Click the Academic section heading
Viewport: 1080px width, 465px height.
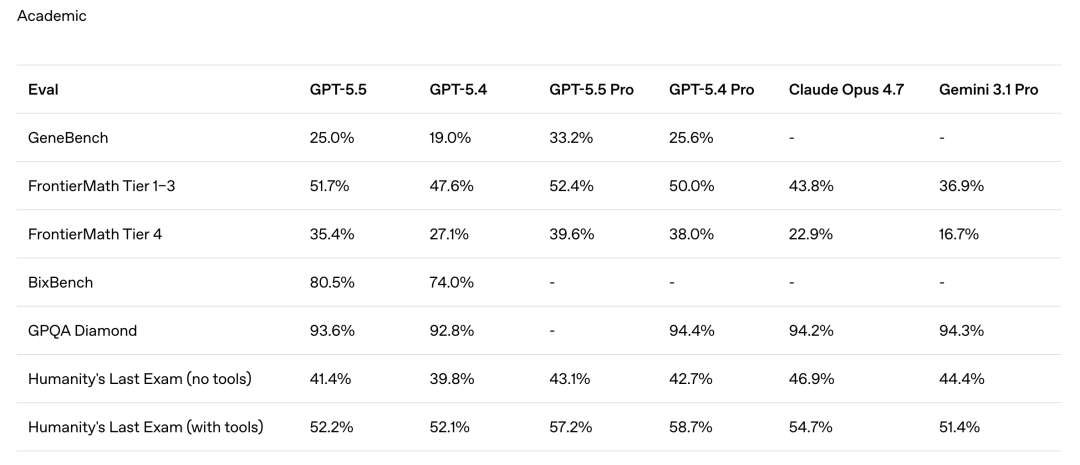[x=52, y=16]
